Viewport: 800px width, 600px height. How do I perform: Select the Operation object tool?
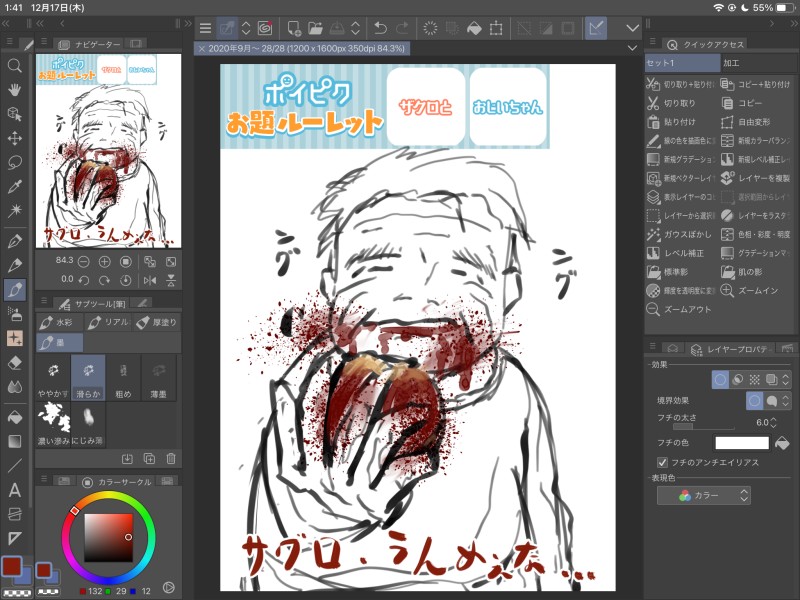[x=15, y=114]
